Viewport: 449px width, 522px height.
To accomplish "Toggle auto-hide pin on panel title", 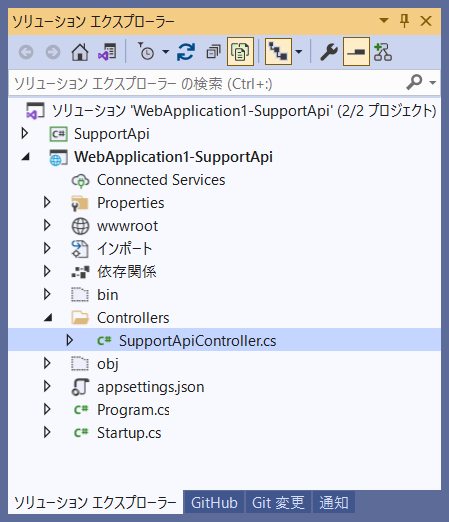I will (405, 21).
